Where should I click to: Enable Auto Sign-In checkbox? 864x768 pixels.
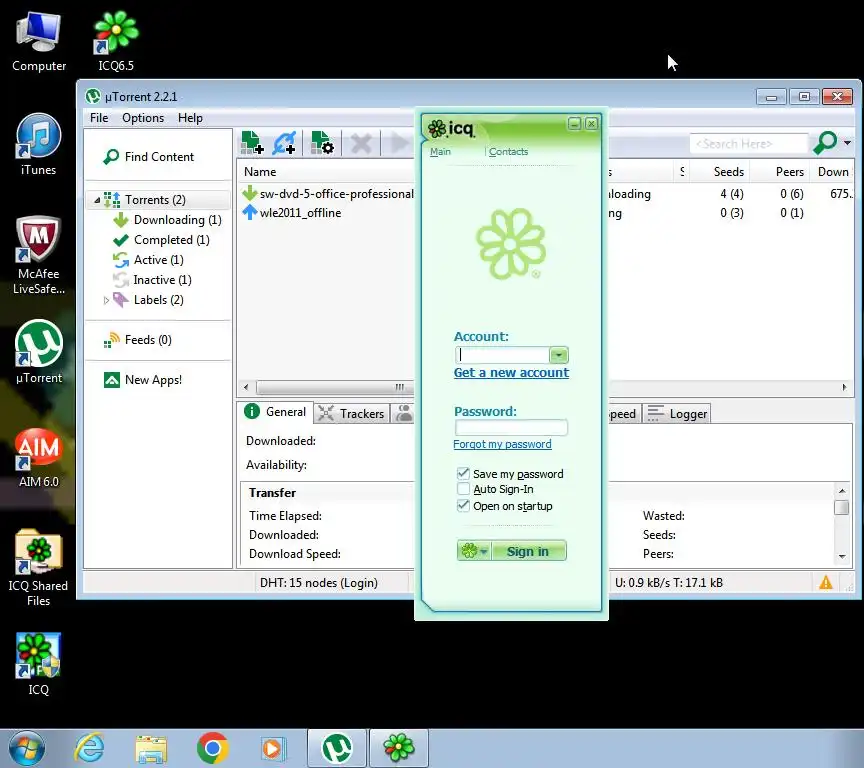(x=463, y=489)
